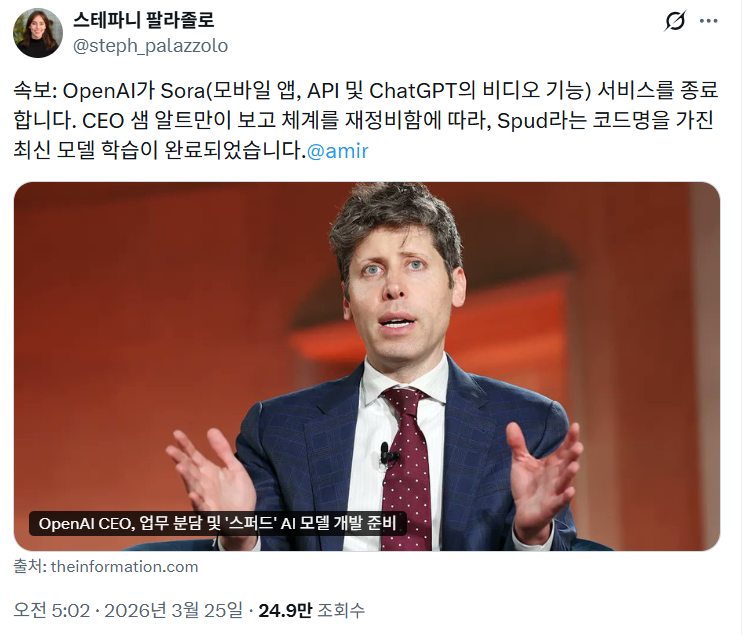
Task: Open the article card preview image
Action: click(x=367, y=366)
